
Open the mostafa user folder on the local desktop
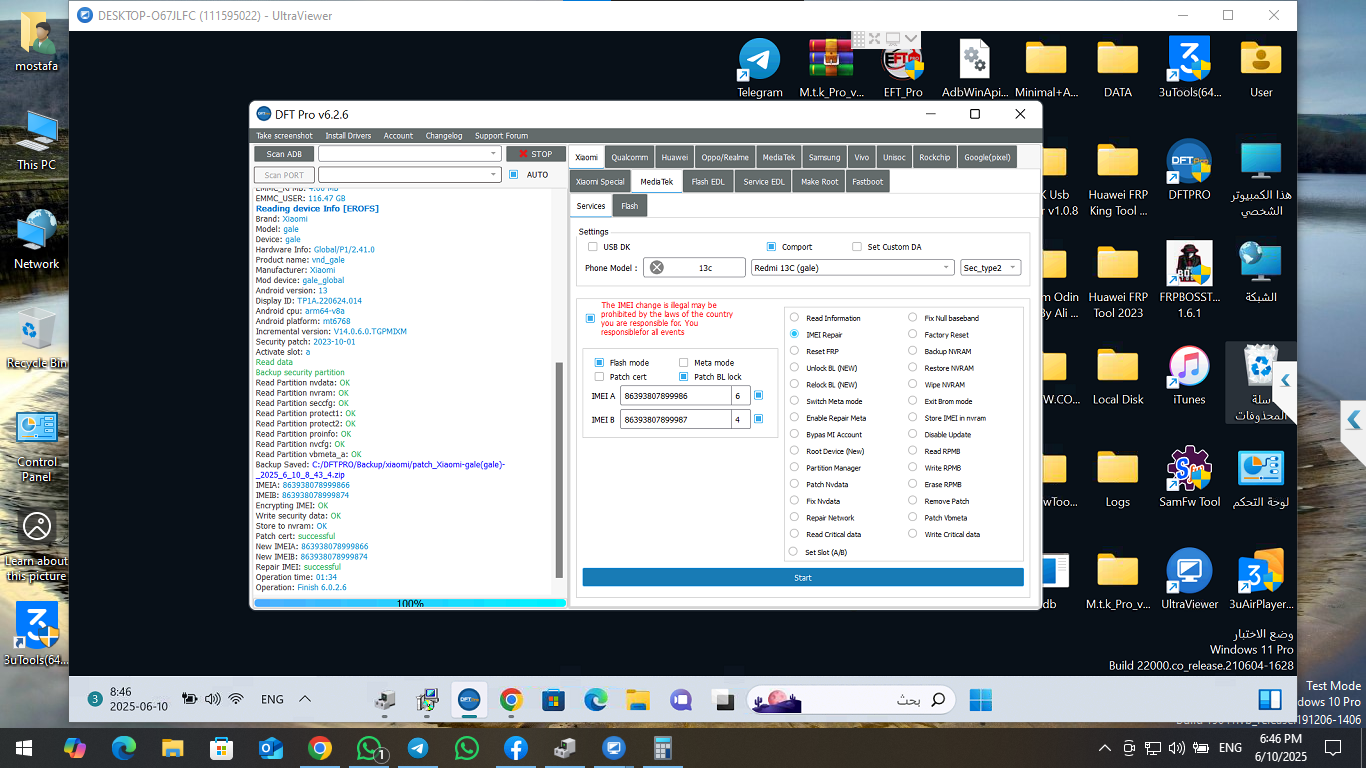click(37, 44)
